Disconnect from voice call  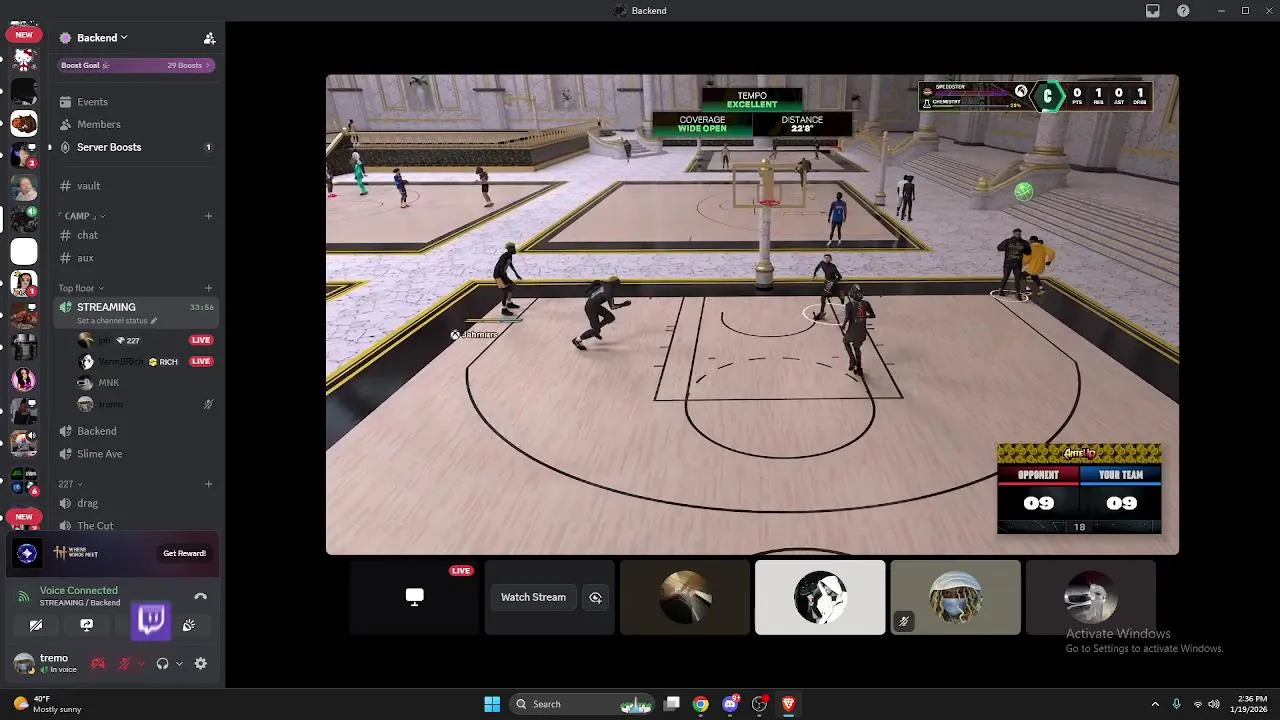pos(200,597)
